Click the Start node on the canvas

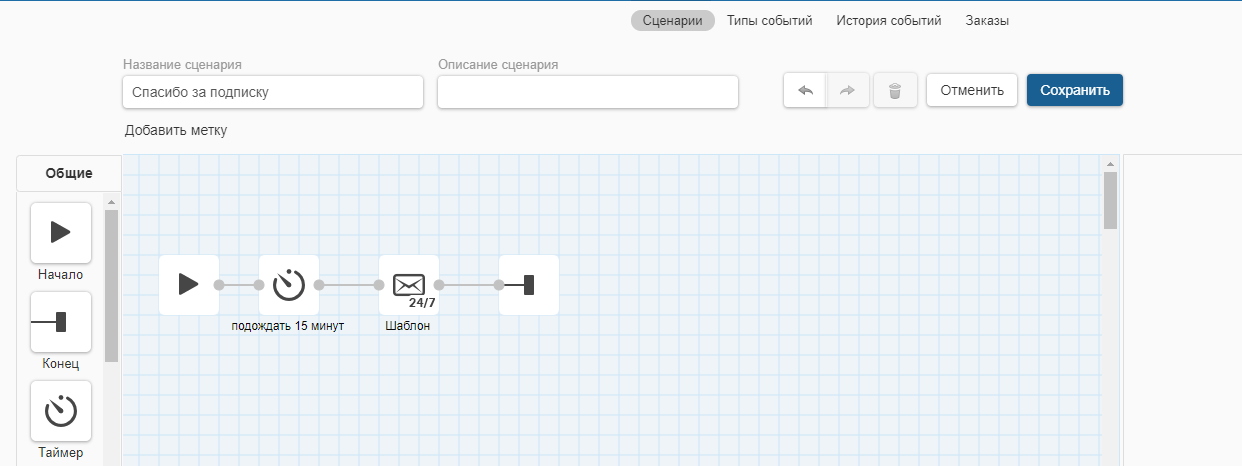188,285
